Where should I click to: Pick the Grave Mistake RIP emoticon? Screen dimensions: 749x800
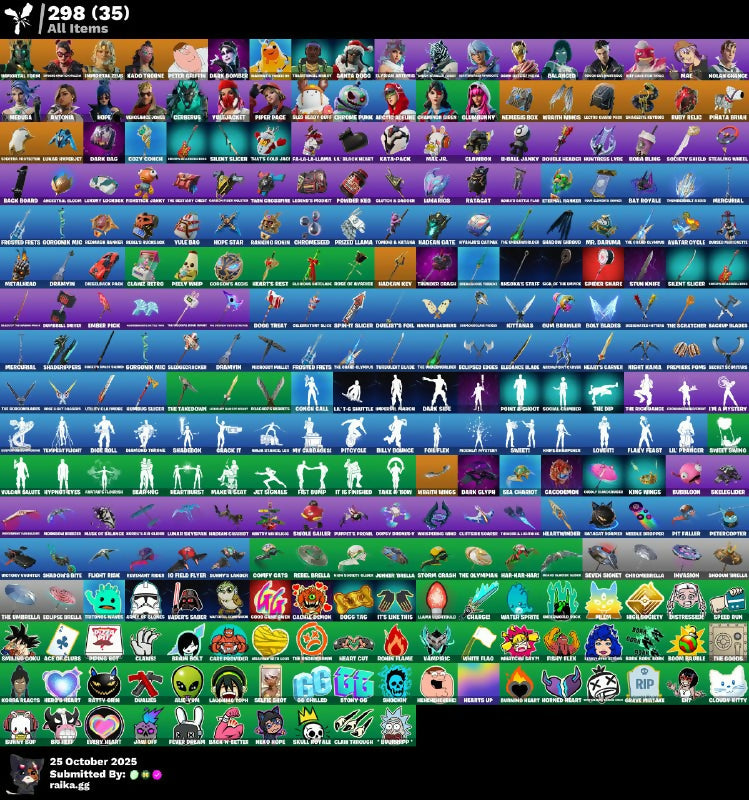(644, 683)
